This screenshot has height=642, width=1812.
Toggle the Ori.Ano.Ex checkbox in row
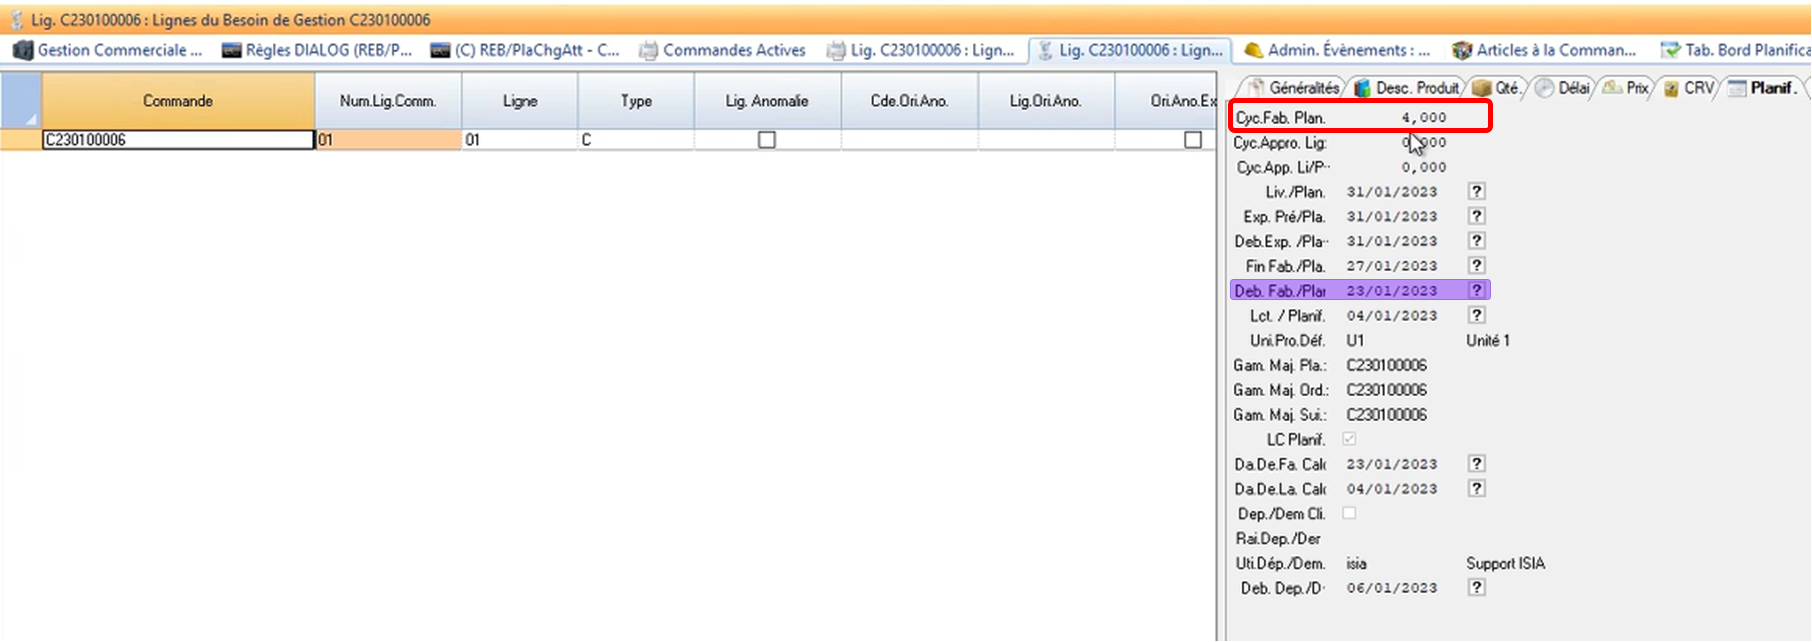tap(1193, 140)
